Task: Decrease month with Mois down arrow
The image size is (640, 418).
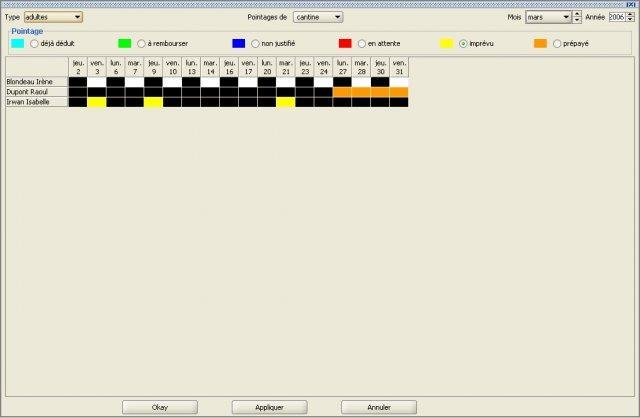Action: coord(577,20)
